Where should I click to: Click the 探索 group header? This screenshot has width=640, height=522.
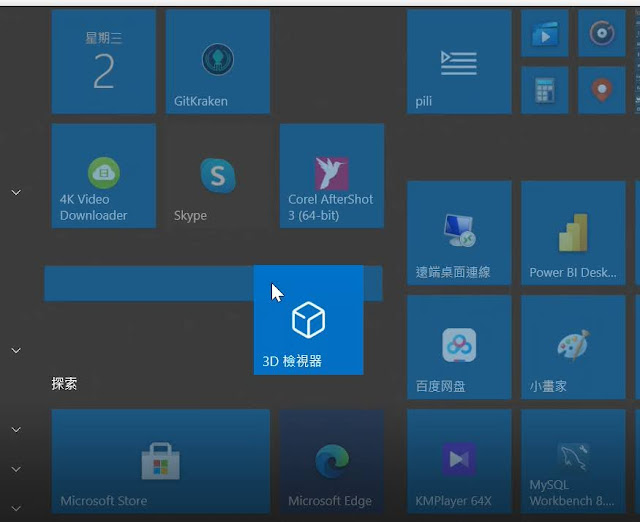click(64, 384)
